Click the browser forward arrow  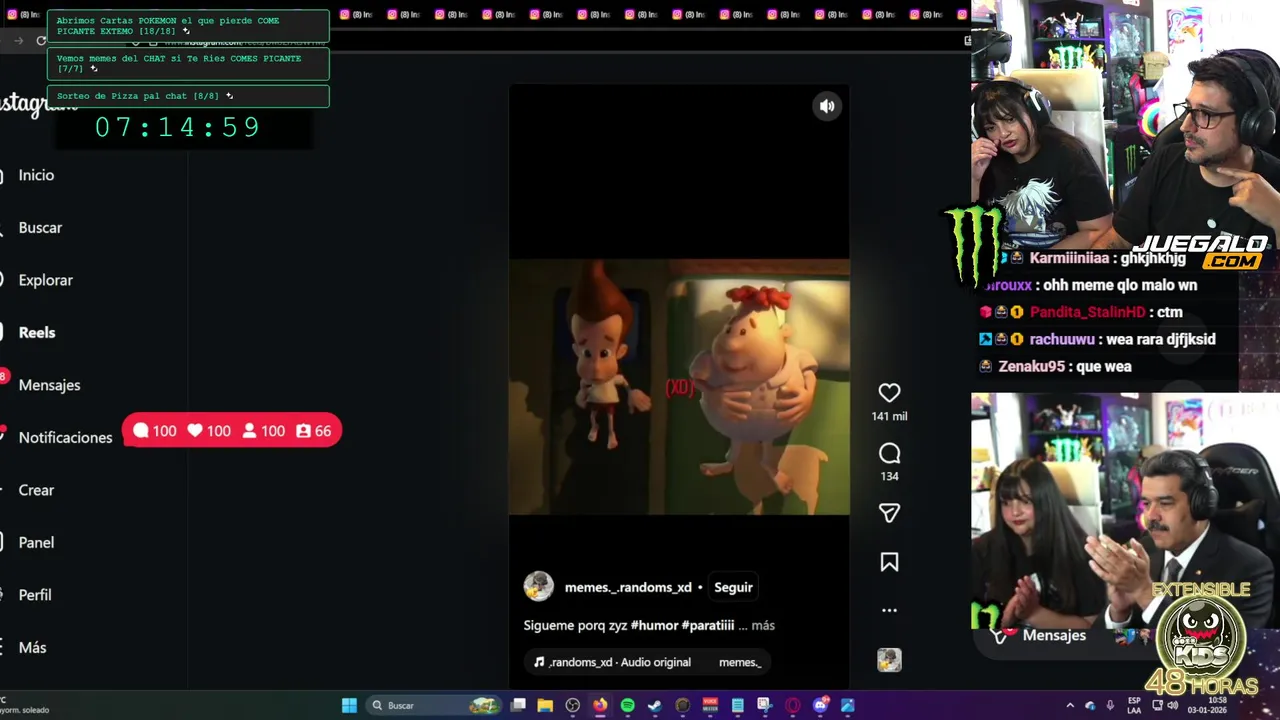[x=18, y=41]
